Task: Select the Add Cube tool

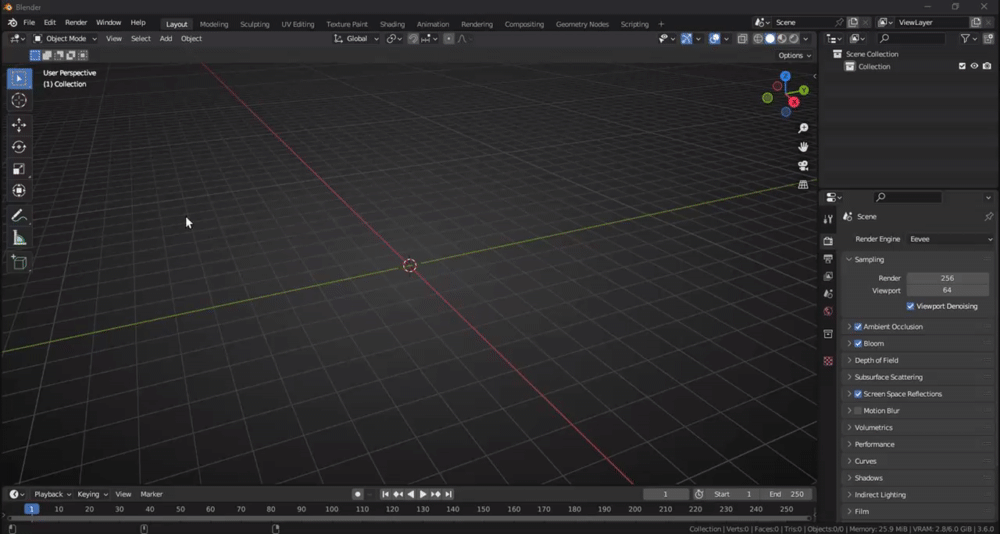Action: click(19, 262)
